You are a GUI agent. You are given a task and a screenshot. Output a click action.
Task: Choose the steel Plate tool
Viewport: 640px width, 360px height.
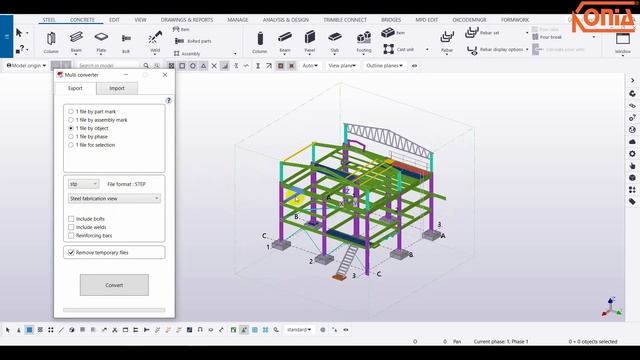[x=101, y=41]
